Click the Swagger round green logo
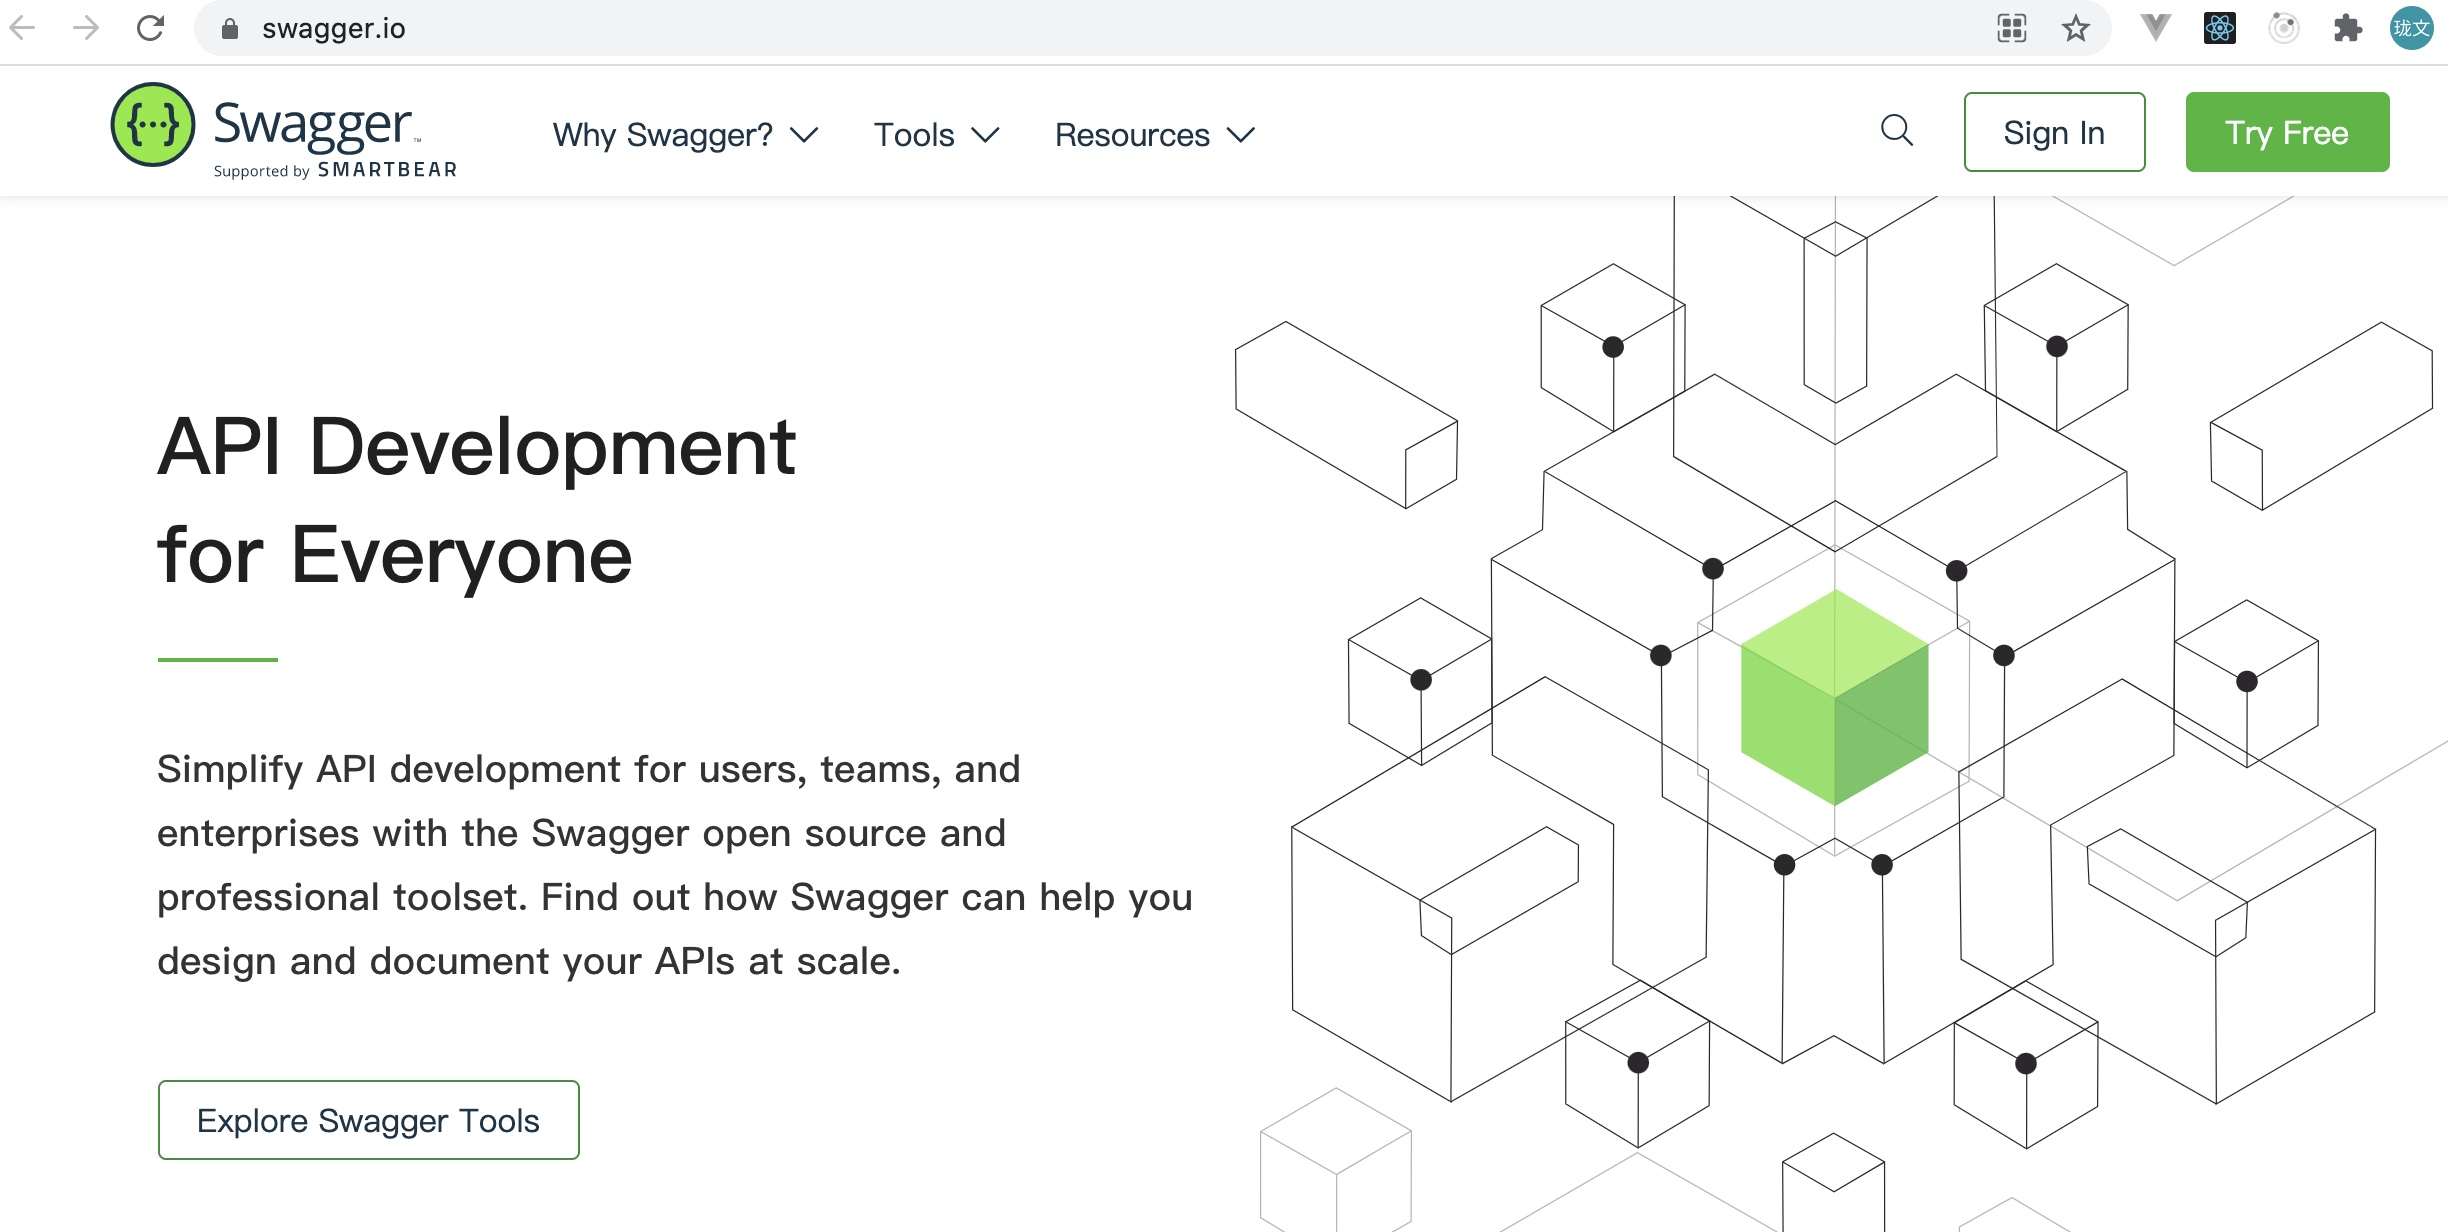Screen dimensions: 2448x1232 point(152,125)
